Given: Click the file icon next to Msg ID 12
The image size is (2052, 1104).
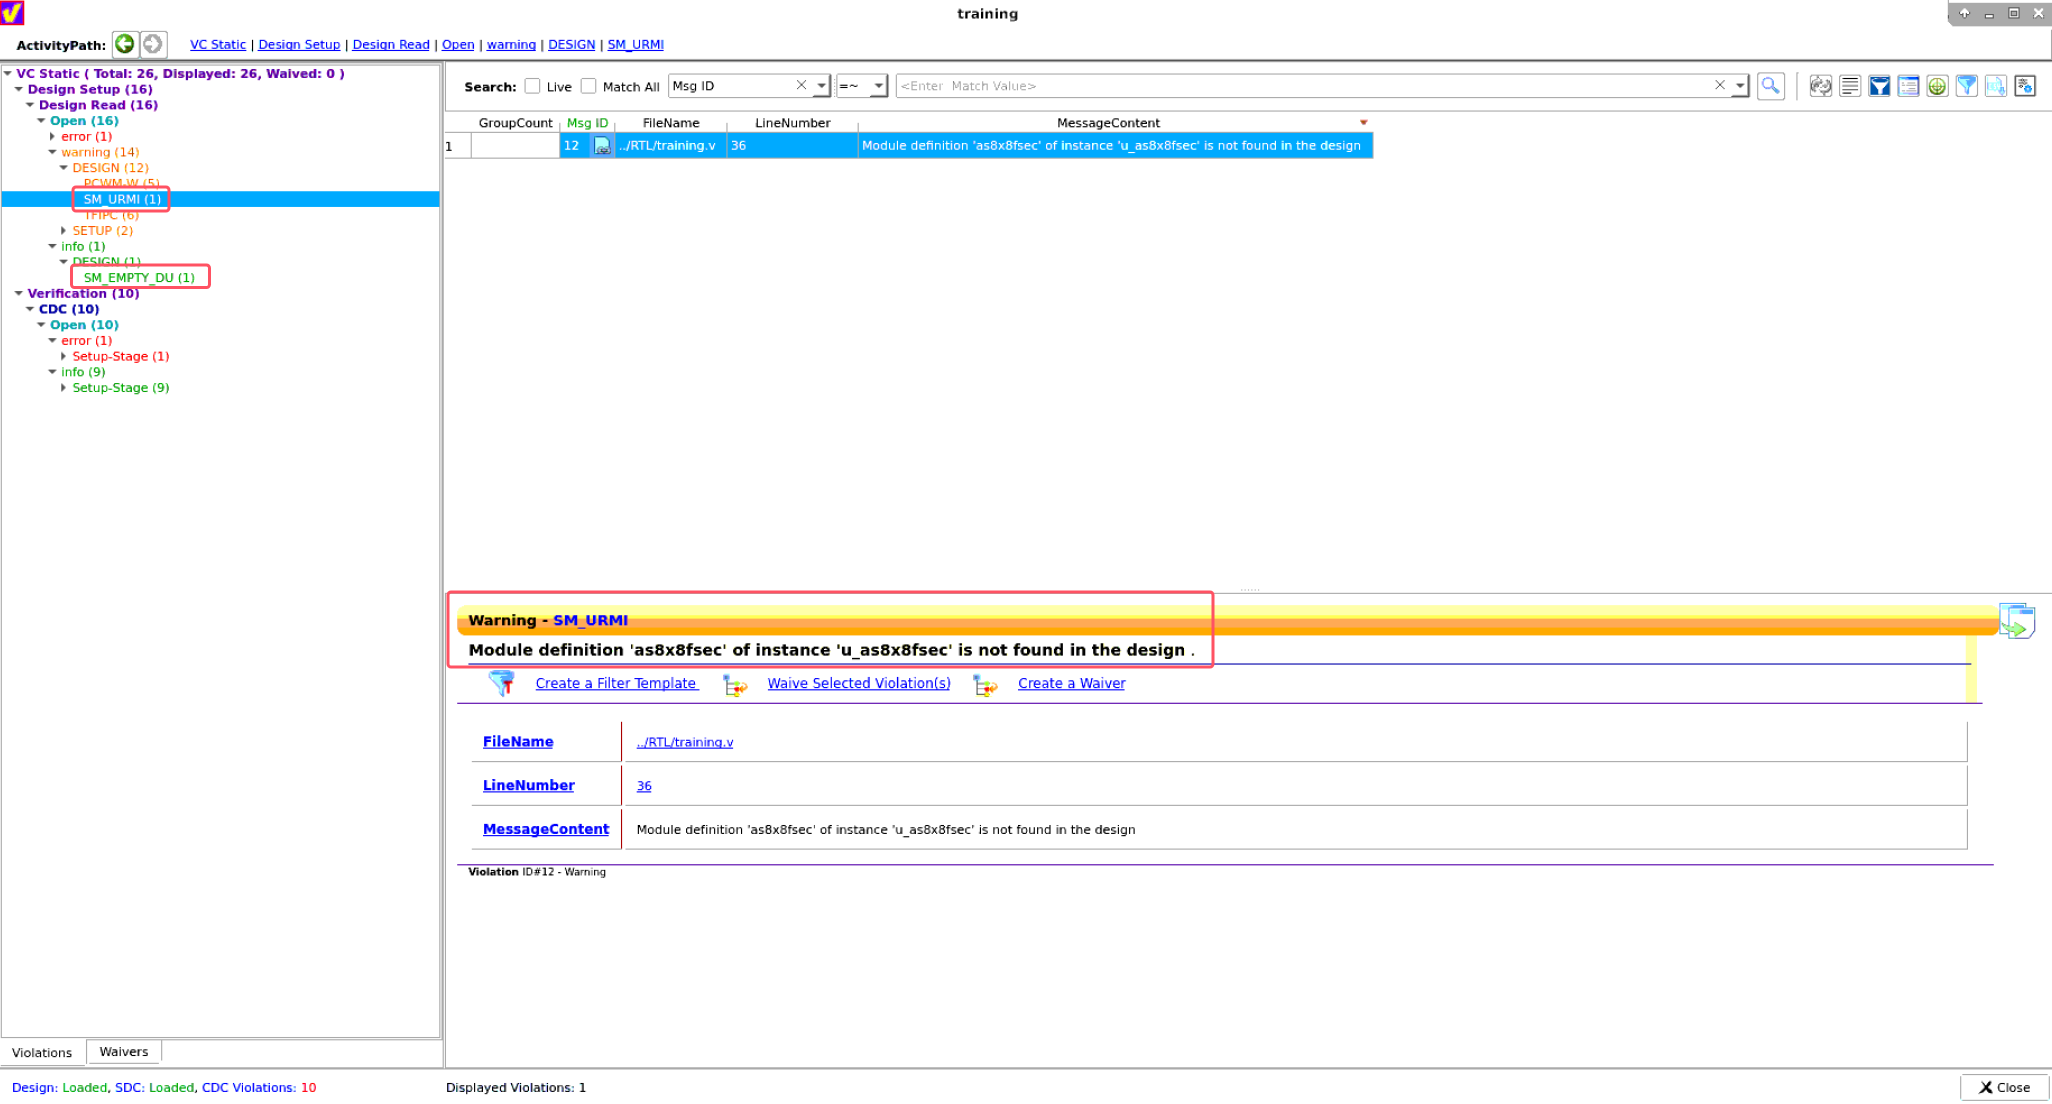Looking at the screenshot, I should click(601, 145).
